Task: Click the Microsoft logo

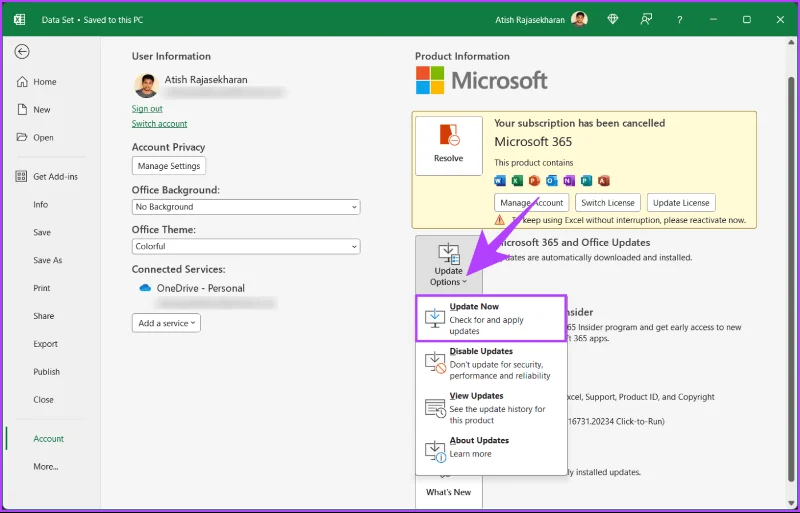Action: [x=481, y=81]
